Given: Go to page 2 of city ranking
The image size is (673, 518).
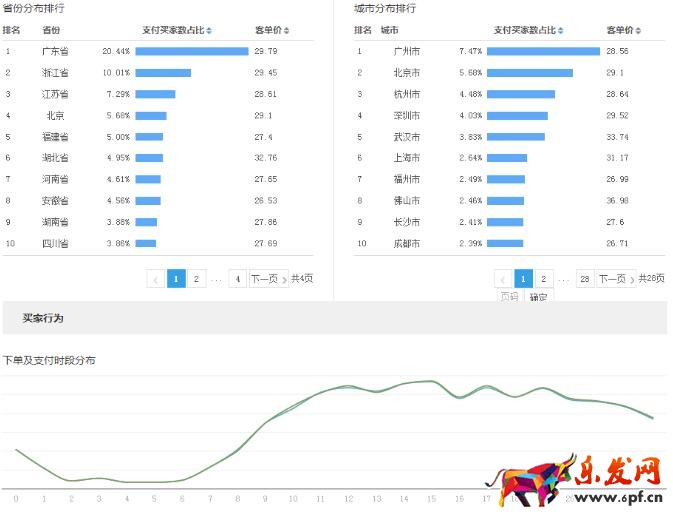Looking at the screenshot, I should coord(543,279).
